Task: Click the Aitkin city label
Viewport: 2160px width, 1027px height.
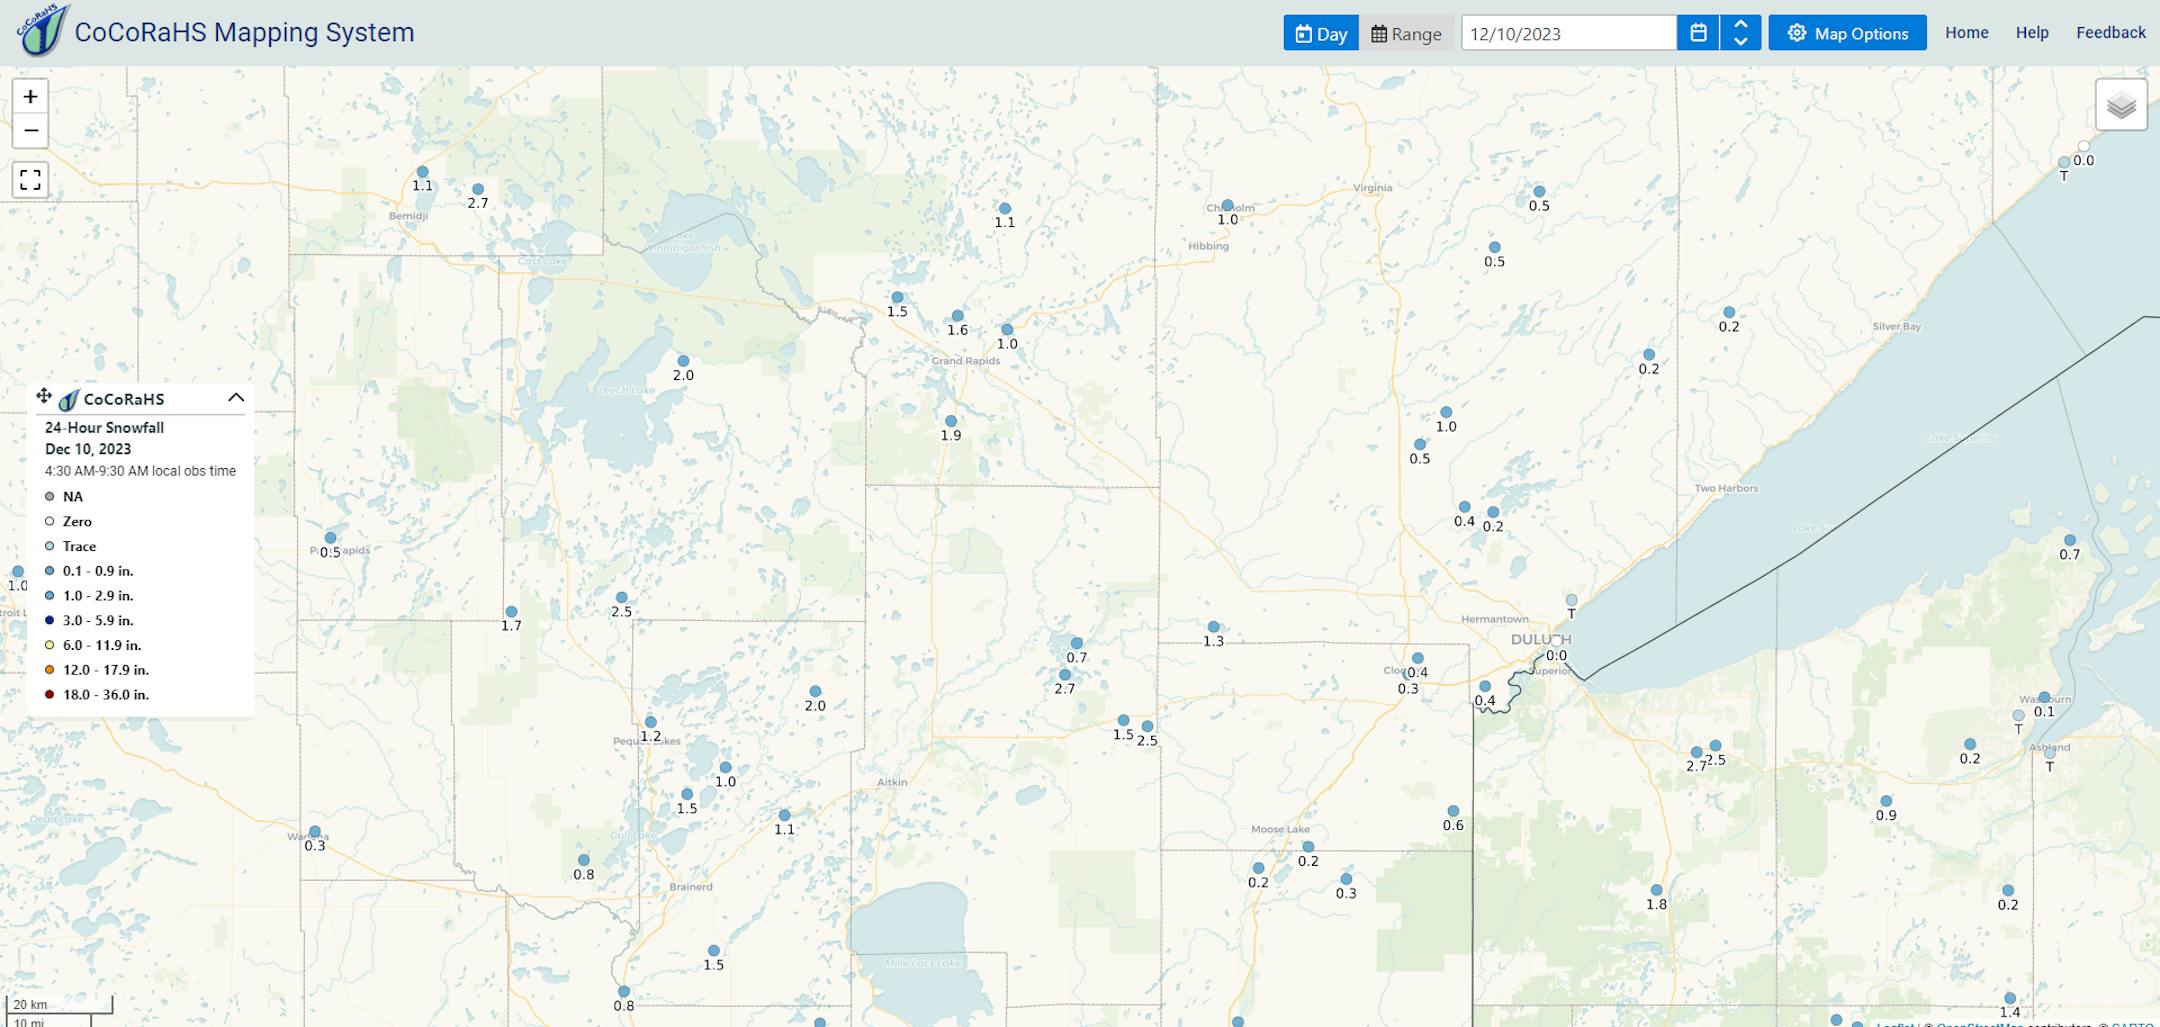Action: [892, 782]
